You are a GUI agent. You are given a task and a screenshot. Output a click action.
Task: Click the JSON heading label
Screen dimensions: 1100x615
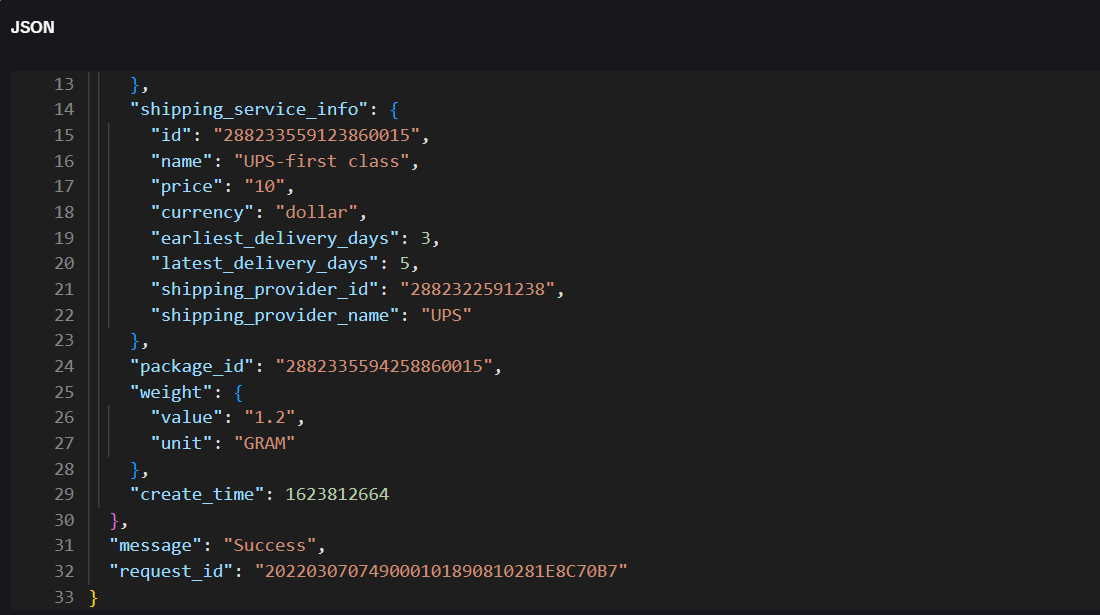tap(33, 28)
